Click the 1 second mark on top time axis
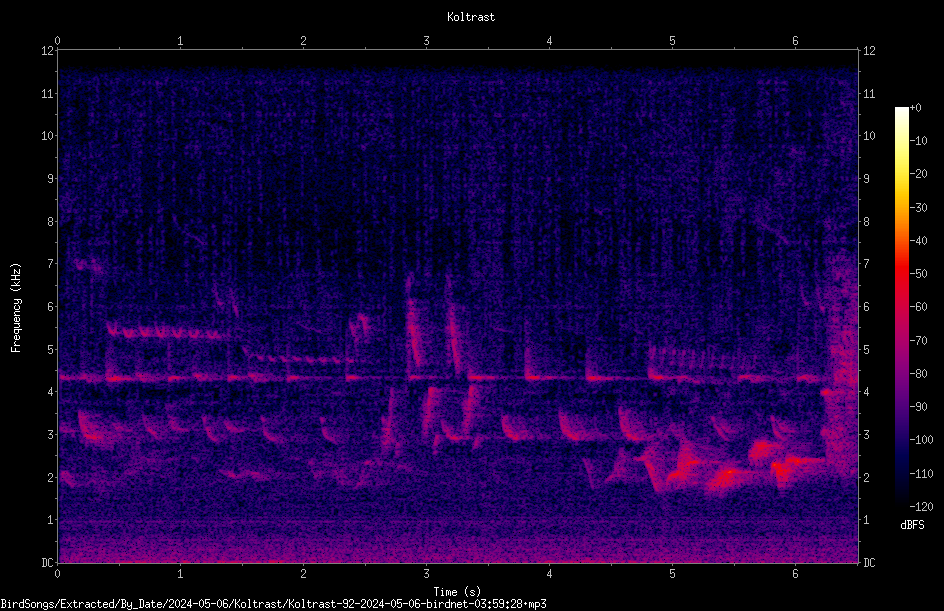The image size is (944, 611). coord(180,41)
